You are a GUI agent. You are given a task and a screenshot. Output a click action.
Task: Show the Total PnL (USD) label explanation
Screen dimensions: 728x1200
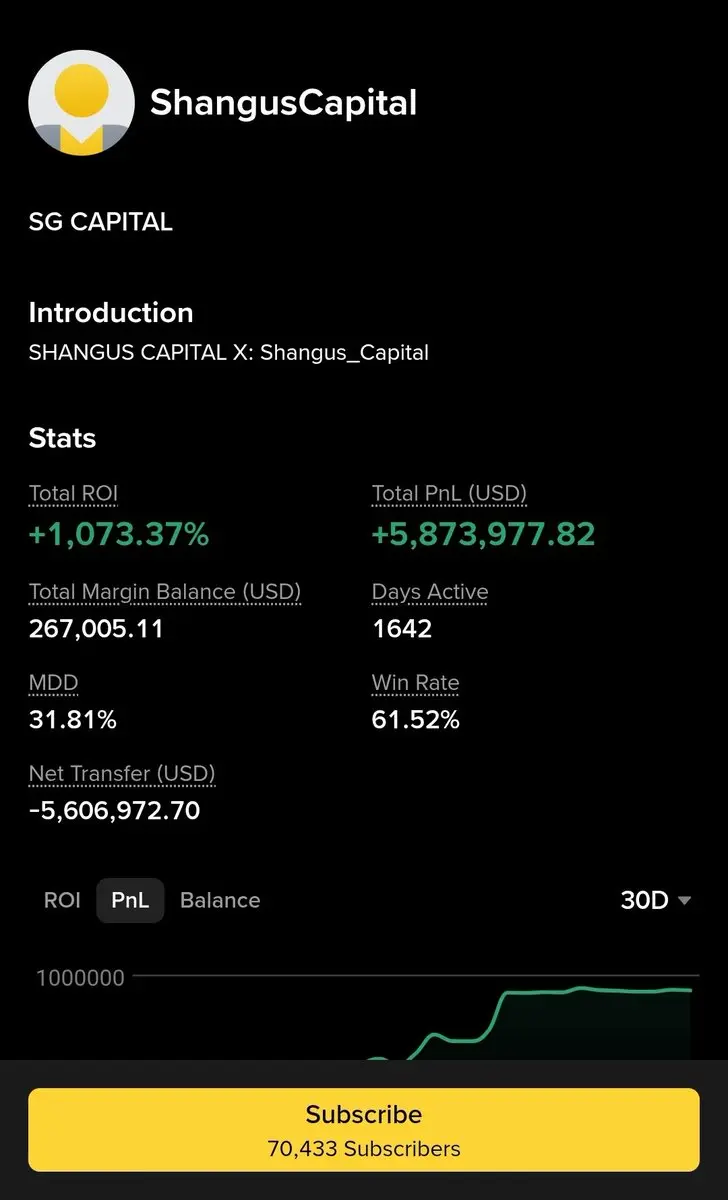coord(449,493)
